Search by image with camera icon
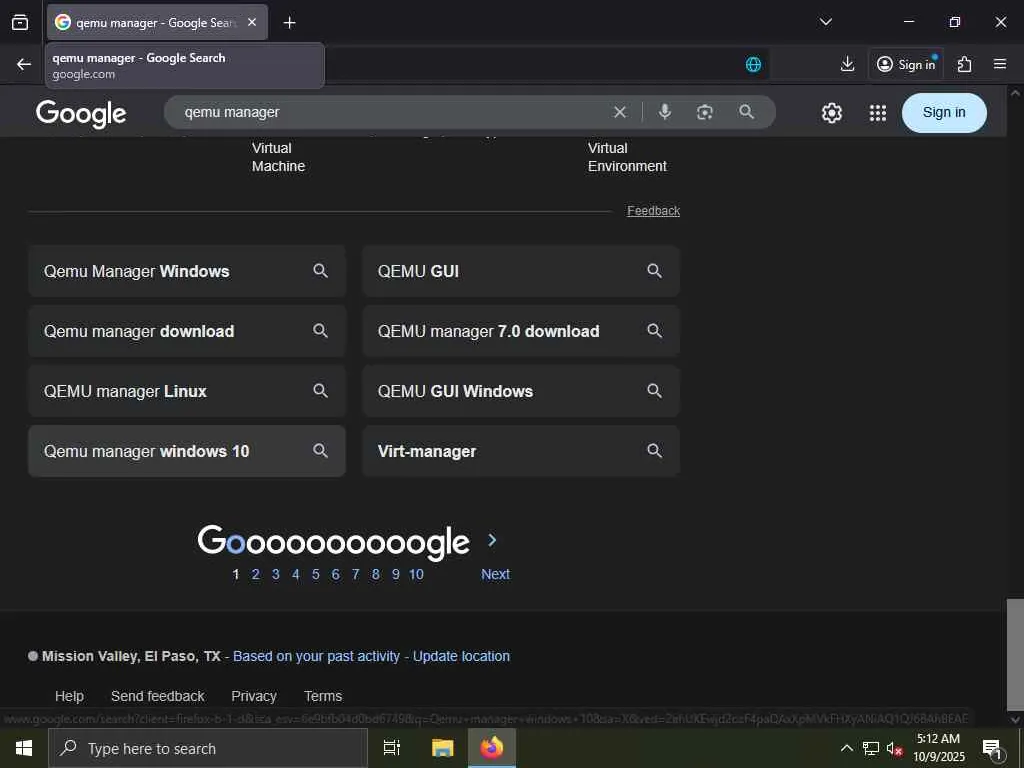This screenshot has height=768, width=1024. click(705, 112)
